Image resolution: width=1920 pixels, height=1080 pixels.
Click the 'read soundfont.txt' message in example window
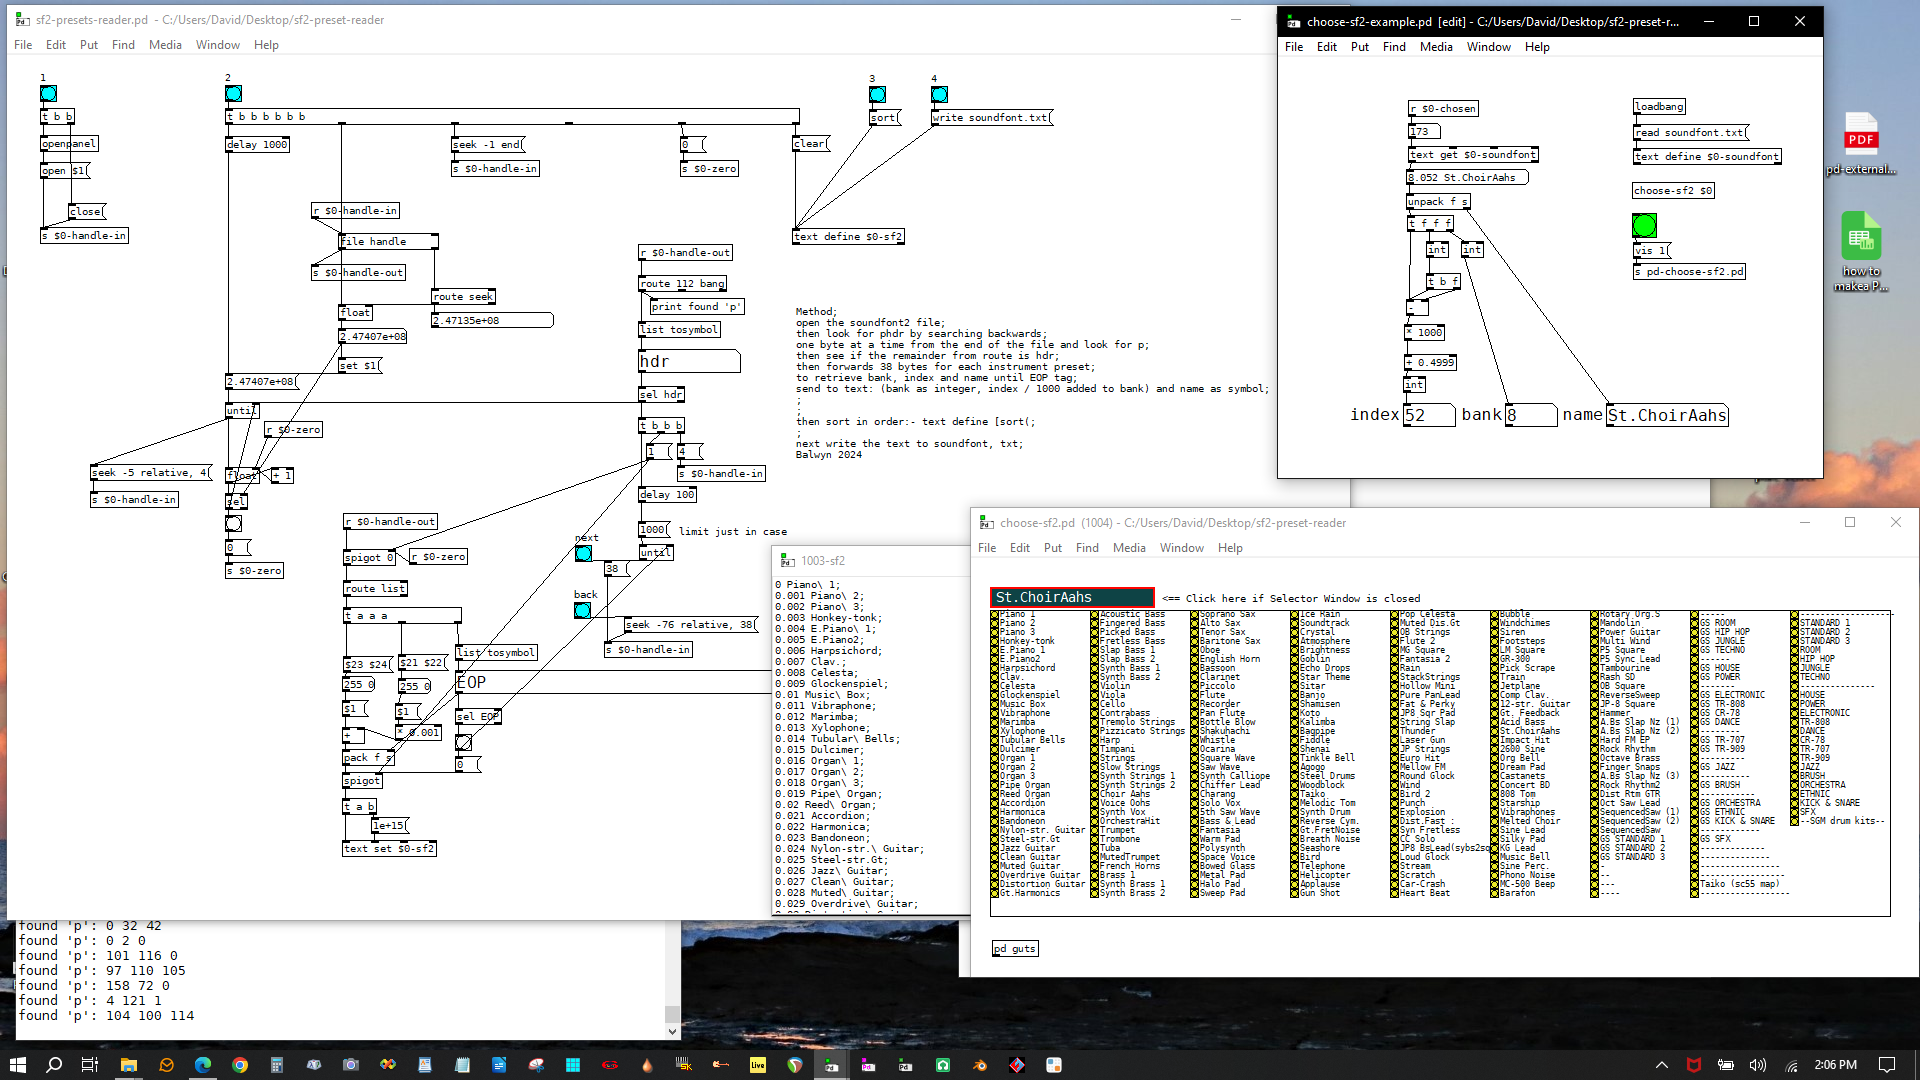(x=1691, y=133)
